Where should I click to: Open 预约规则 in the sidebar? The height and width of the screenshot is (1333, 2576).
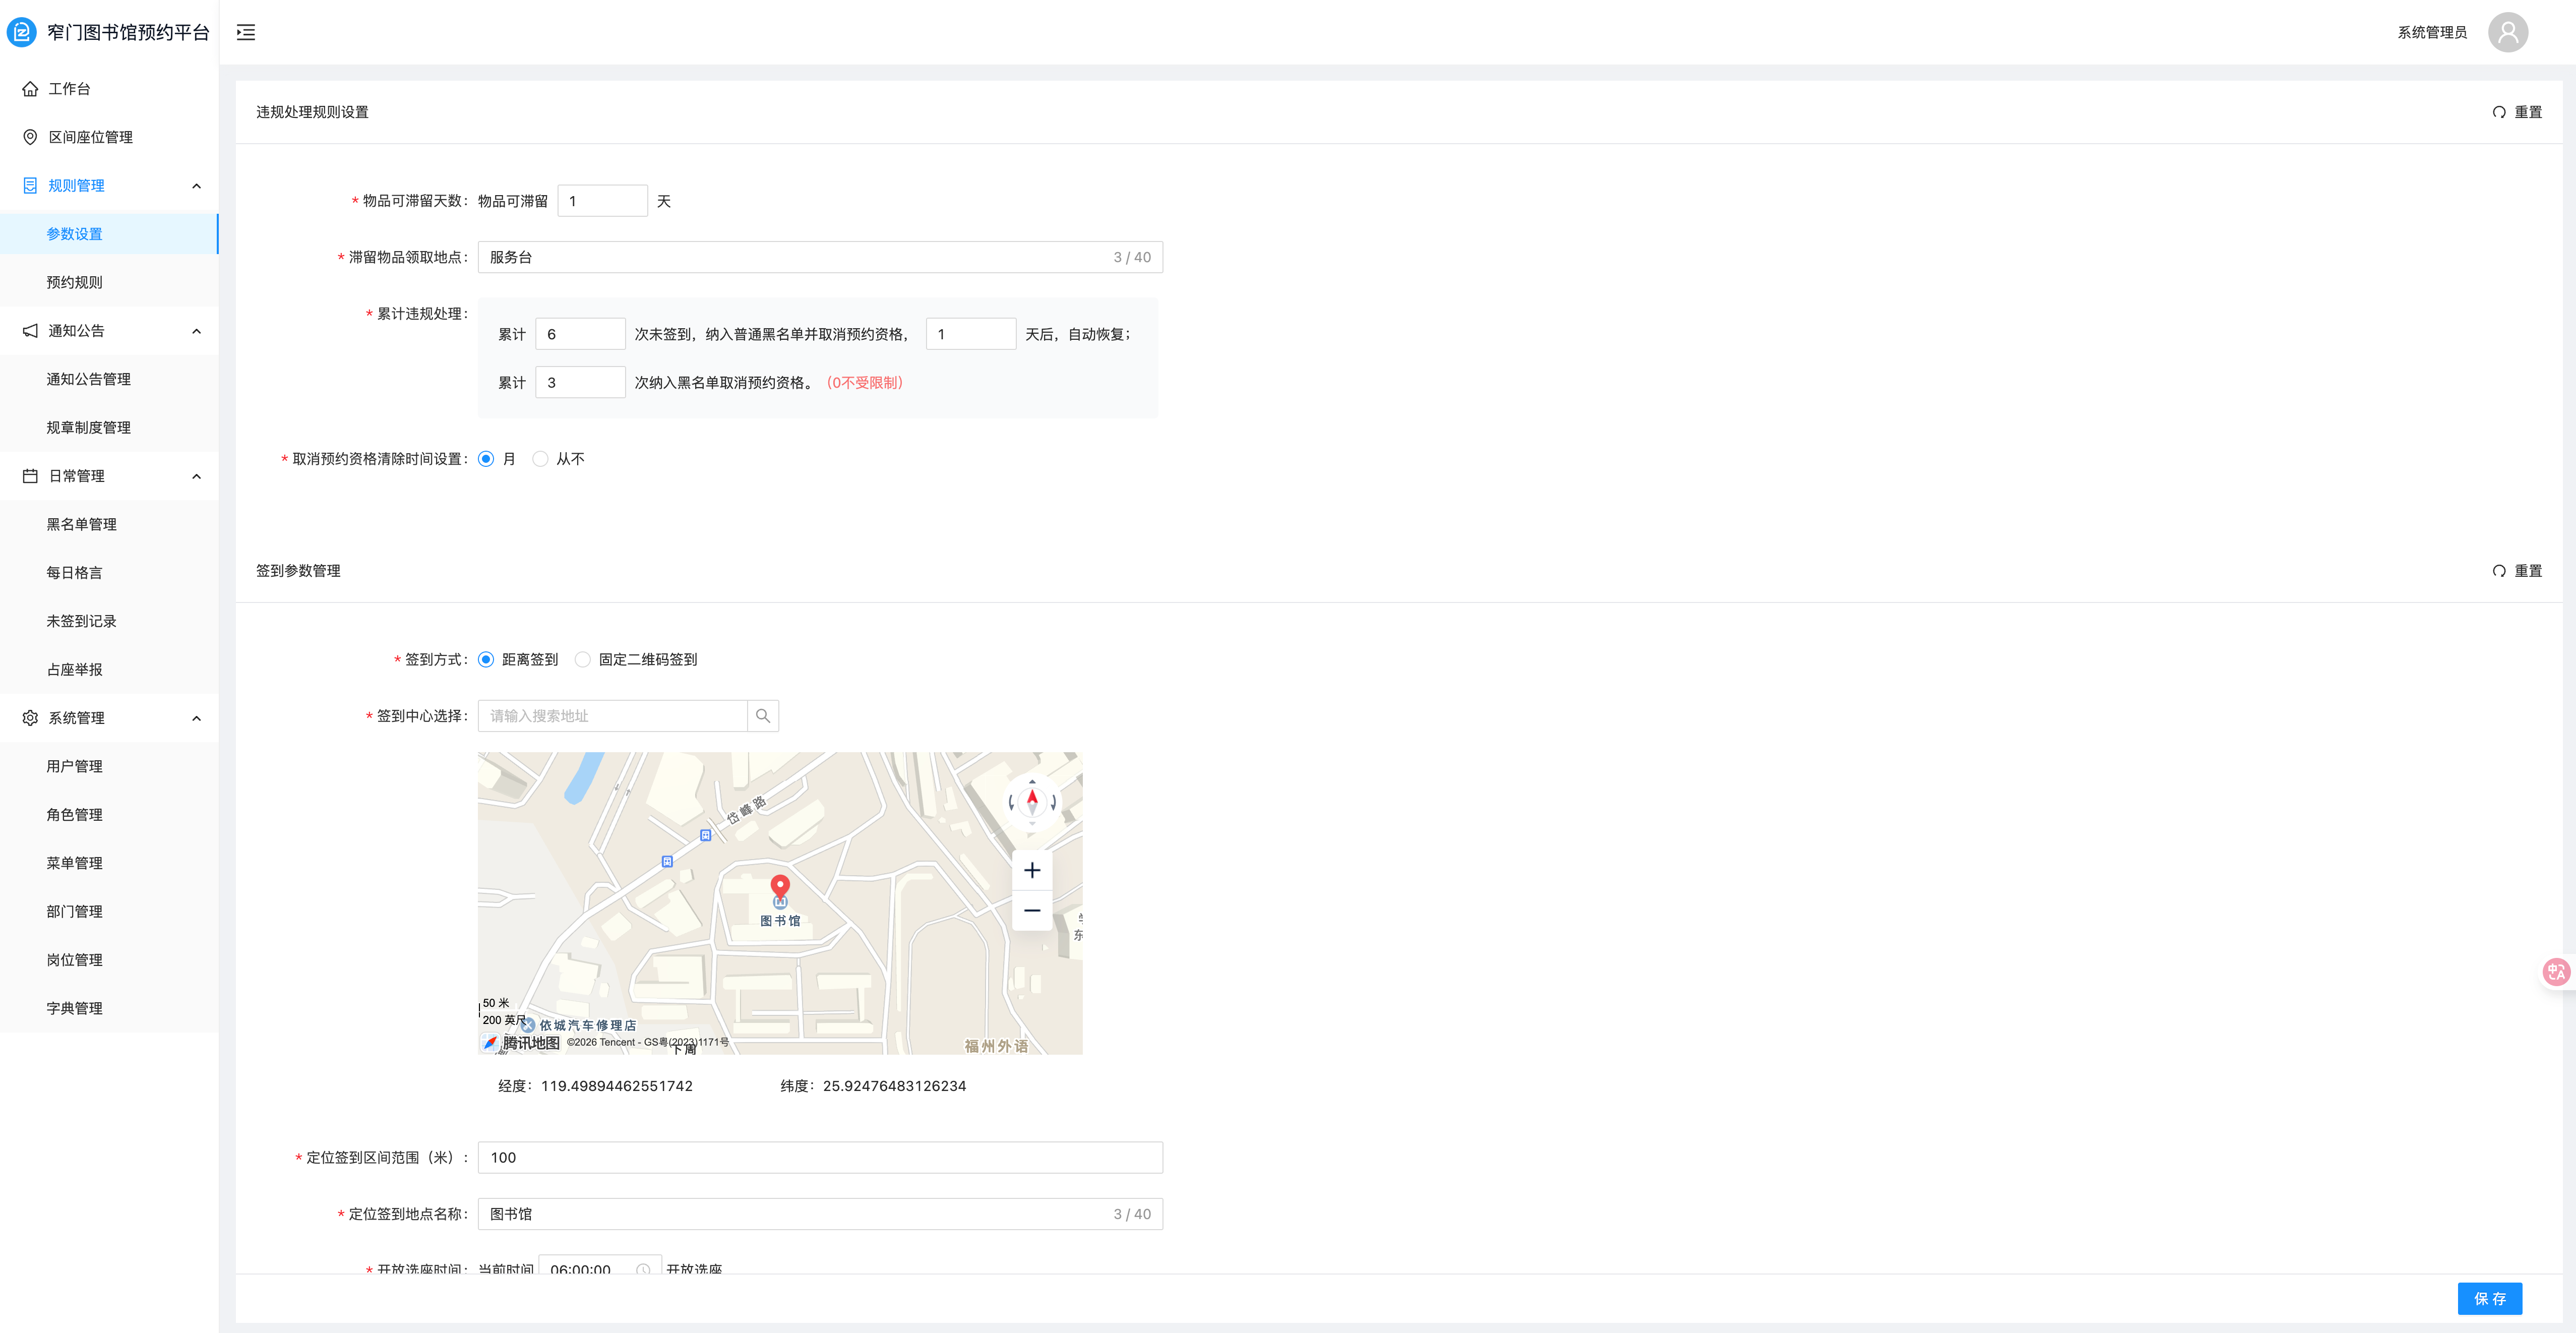75,282
